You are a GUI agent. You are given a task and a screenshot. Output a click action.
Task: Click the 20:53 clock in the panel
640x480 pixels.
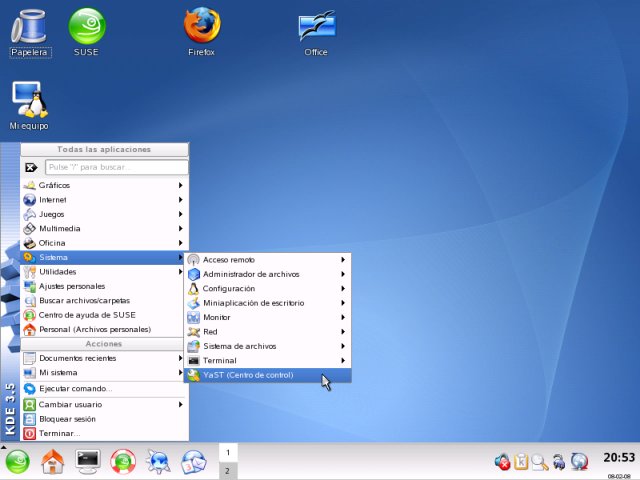coord(619,458)
